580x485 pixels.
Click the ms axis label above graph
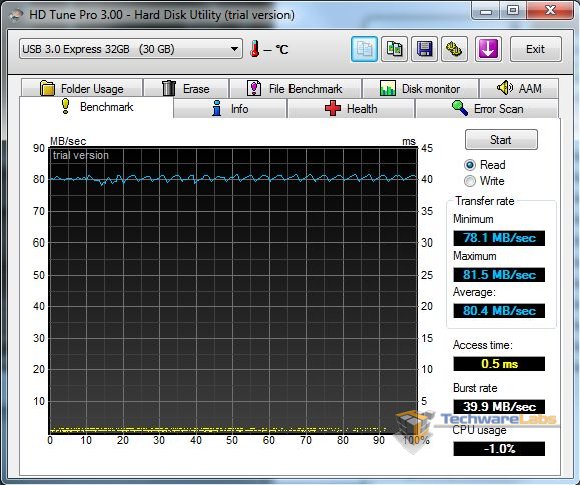tap(409, 141)
